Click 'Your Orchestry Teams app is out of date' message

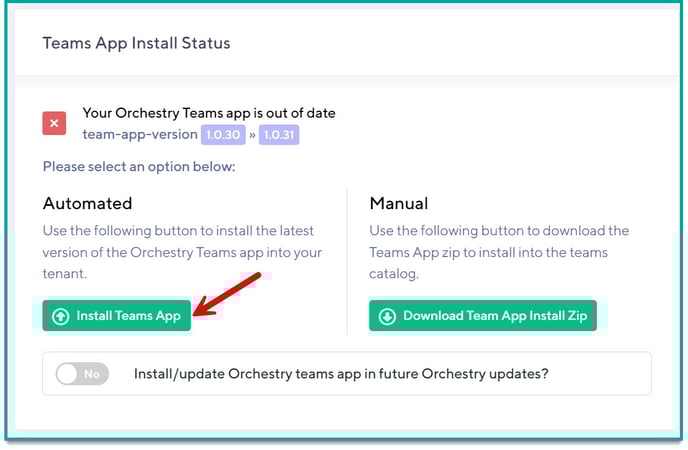(210, 113)
